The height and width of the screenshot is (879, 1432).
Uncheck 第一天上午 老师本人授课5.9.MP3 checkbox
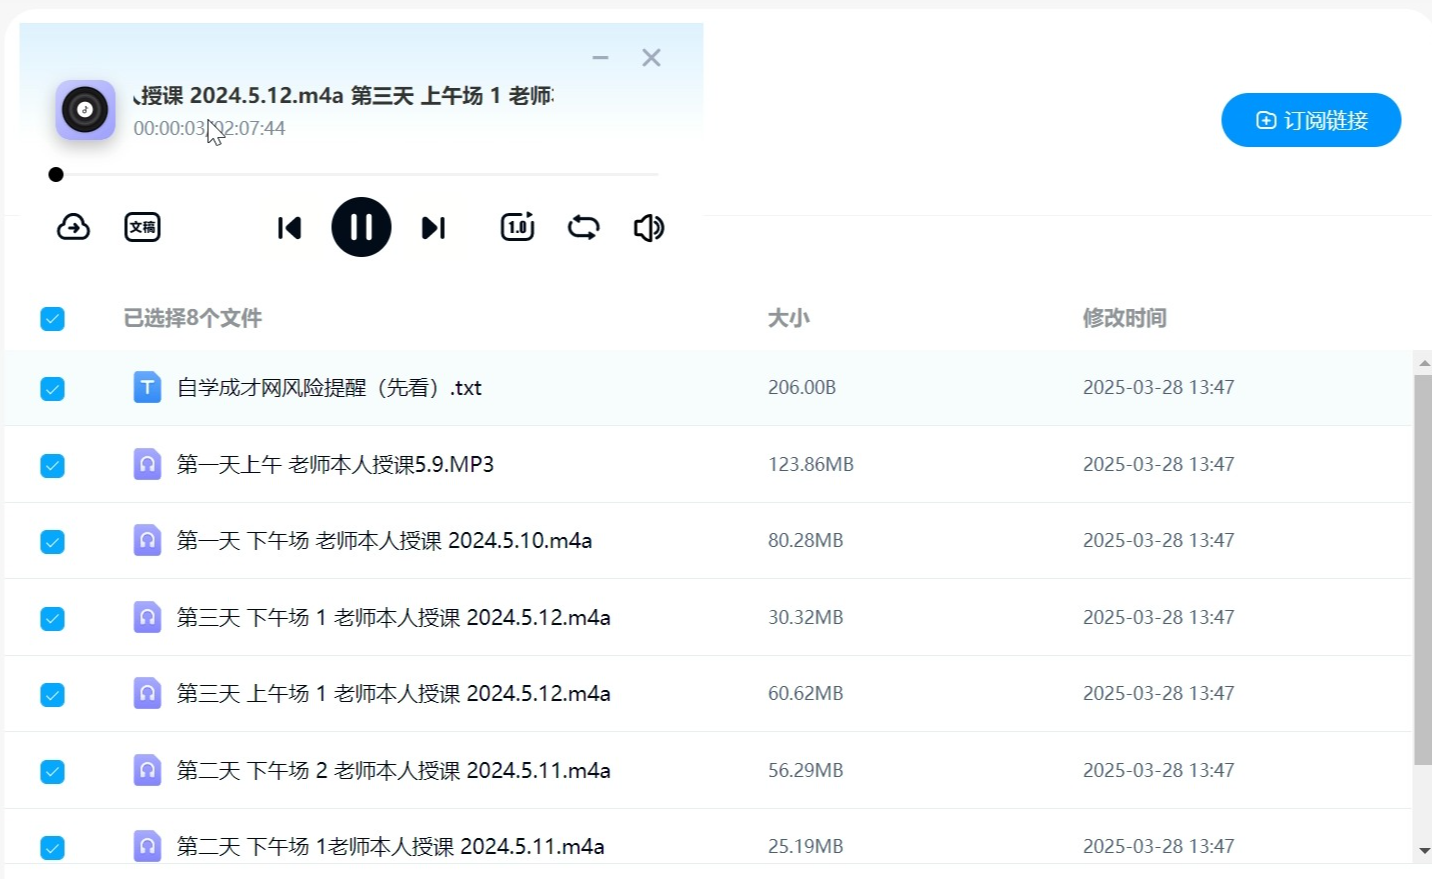coord(52,465)
